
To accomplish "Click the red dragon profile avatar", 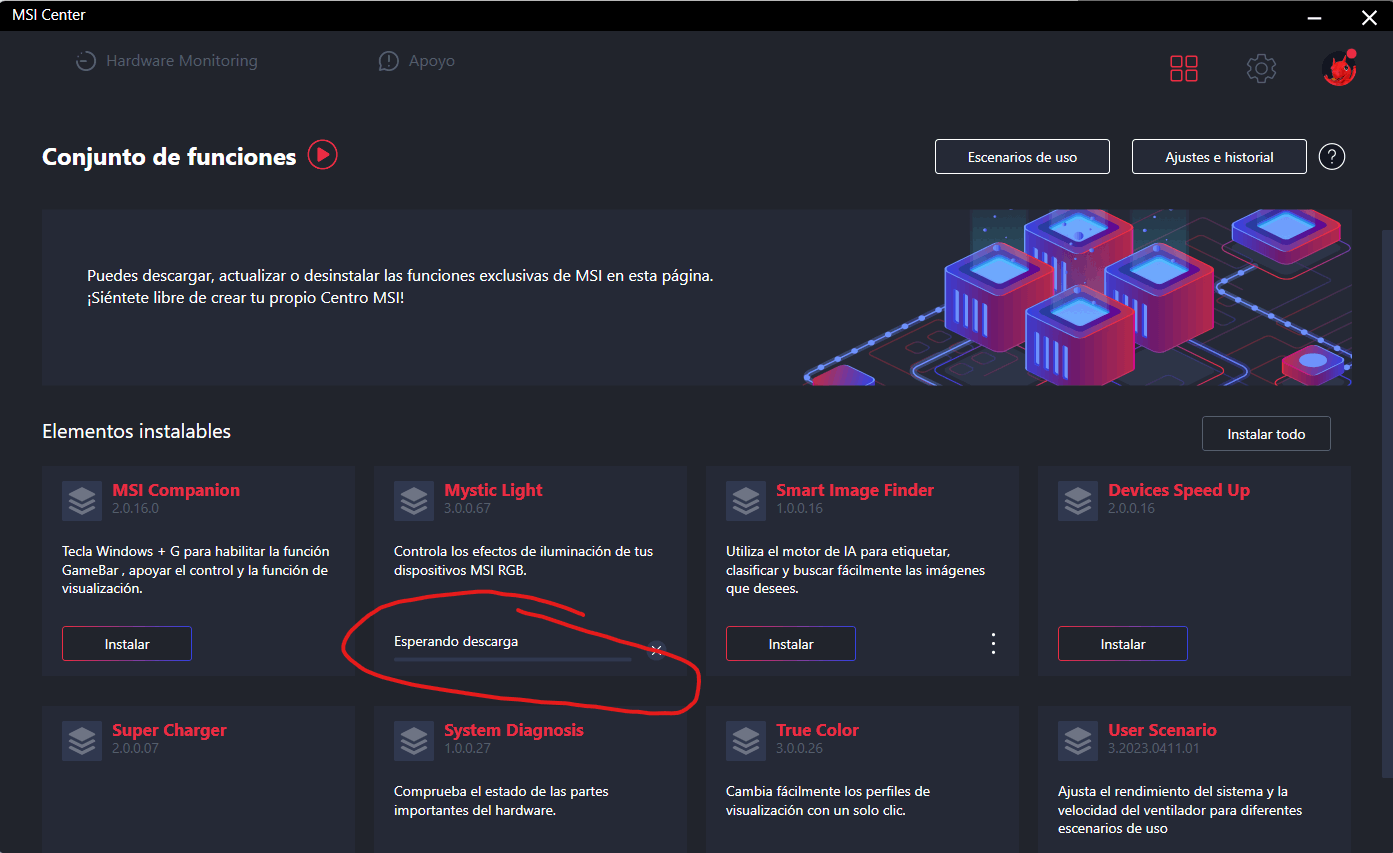I will [x=1338, y=68].
